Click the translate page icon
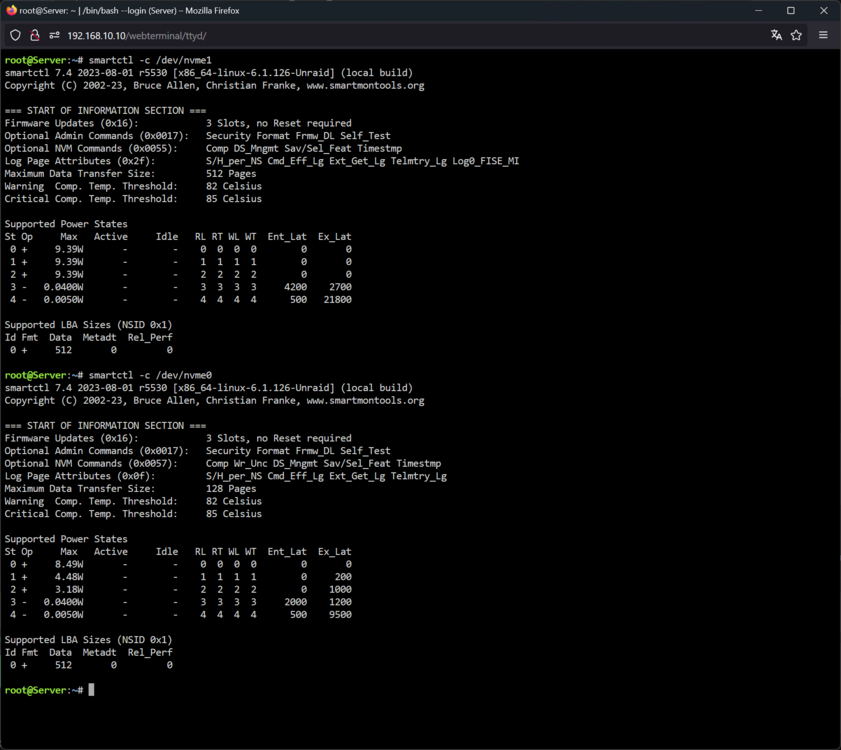The width and height of the screenshot is (841, 750). tap(776, 35)
